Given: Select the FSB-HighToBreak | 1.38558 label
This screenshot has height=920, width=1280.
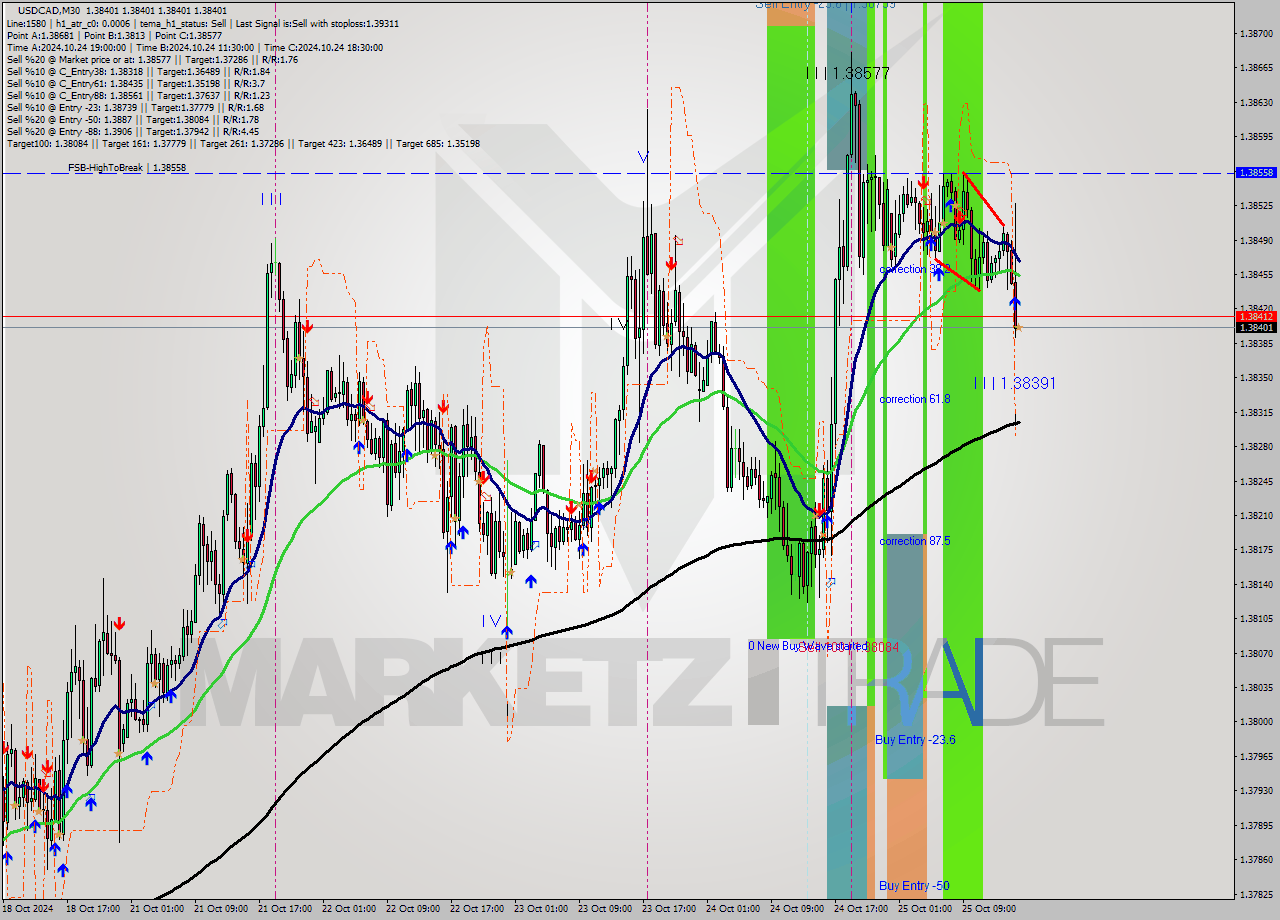Looking at the screenshot, I should point(127,168).
